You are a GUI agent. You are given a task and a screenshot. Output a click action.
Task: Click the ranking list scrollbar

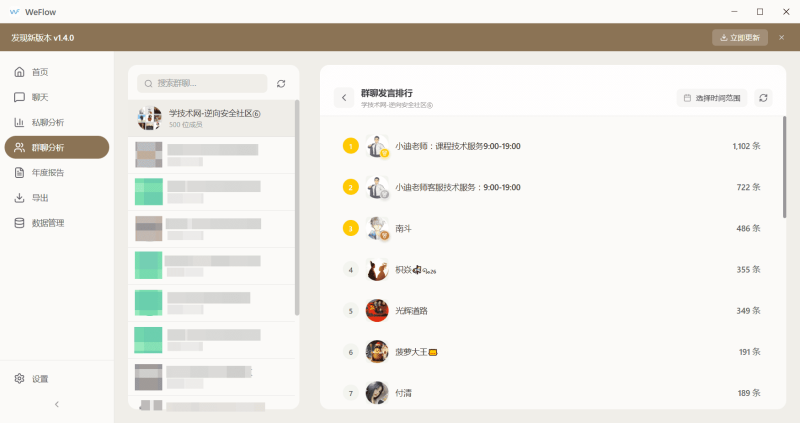pos(784,167)
